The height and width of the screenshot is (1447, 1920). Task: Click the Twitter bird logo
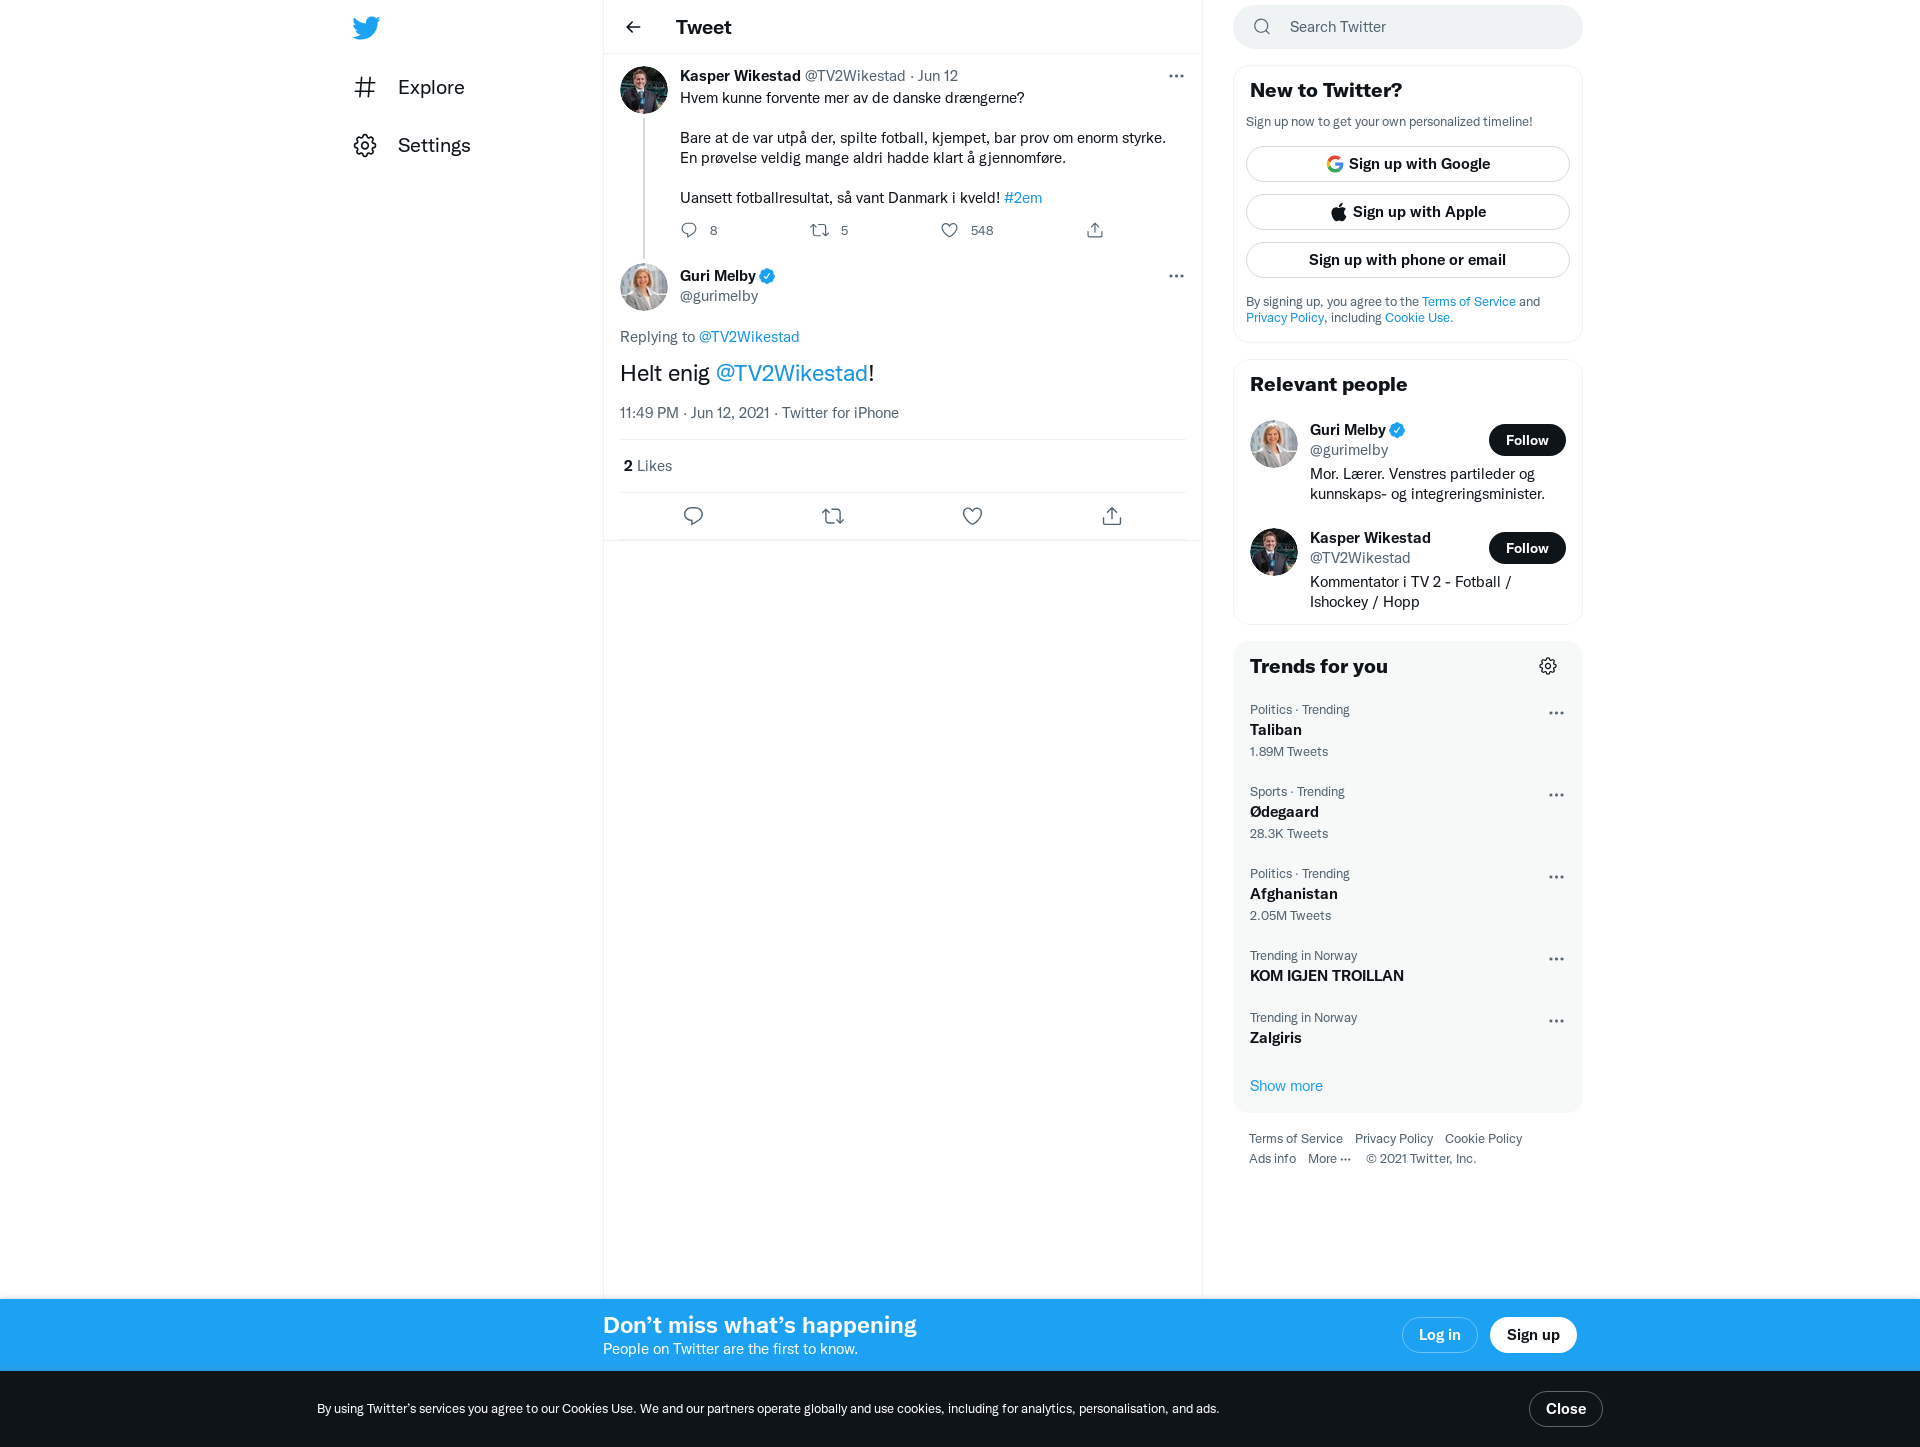(x=366, y=27)
